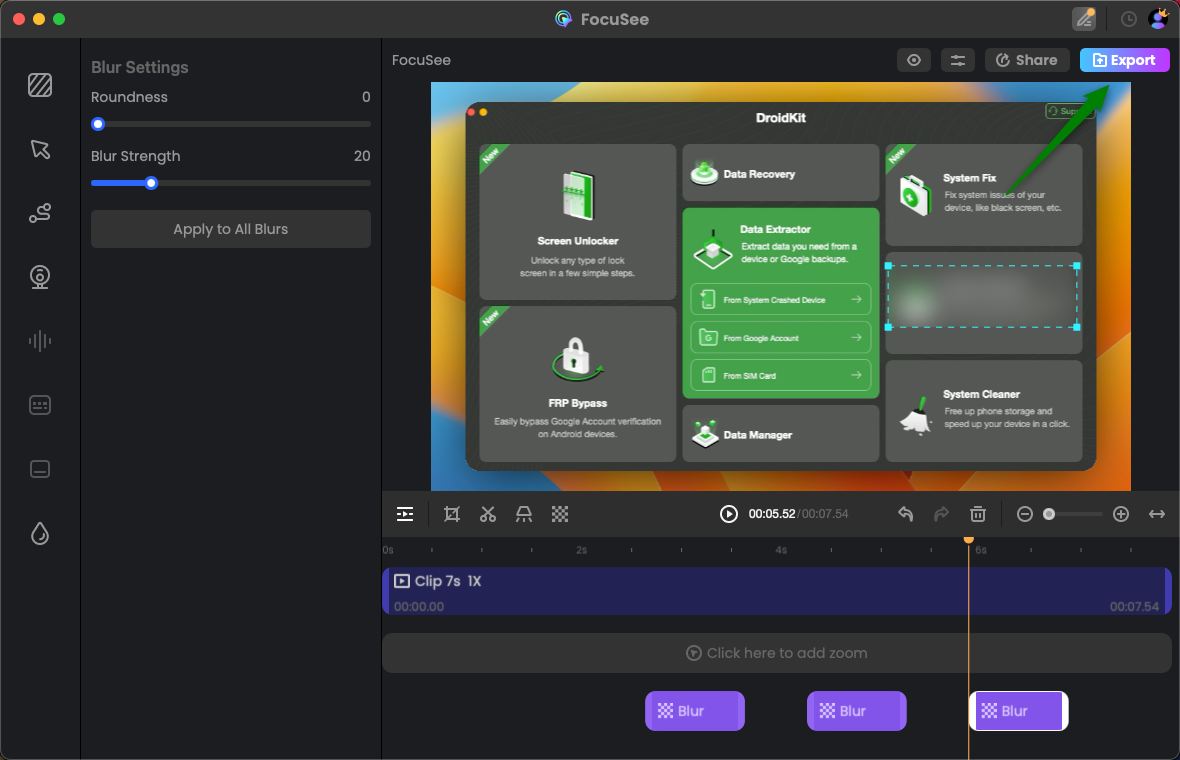This screenshot has height=760, width=1180.
Task: Open webcam settings in the sidebar
Action: tap(40, 277)
